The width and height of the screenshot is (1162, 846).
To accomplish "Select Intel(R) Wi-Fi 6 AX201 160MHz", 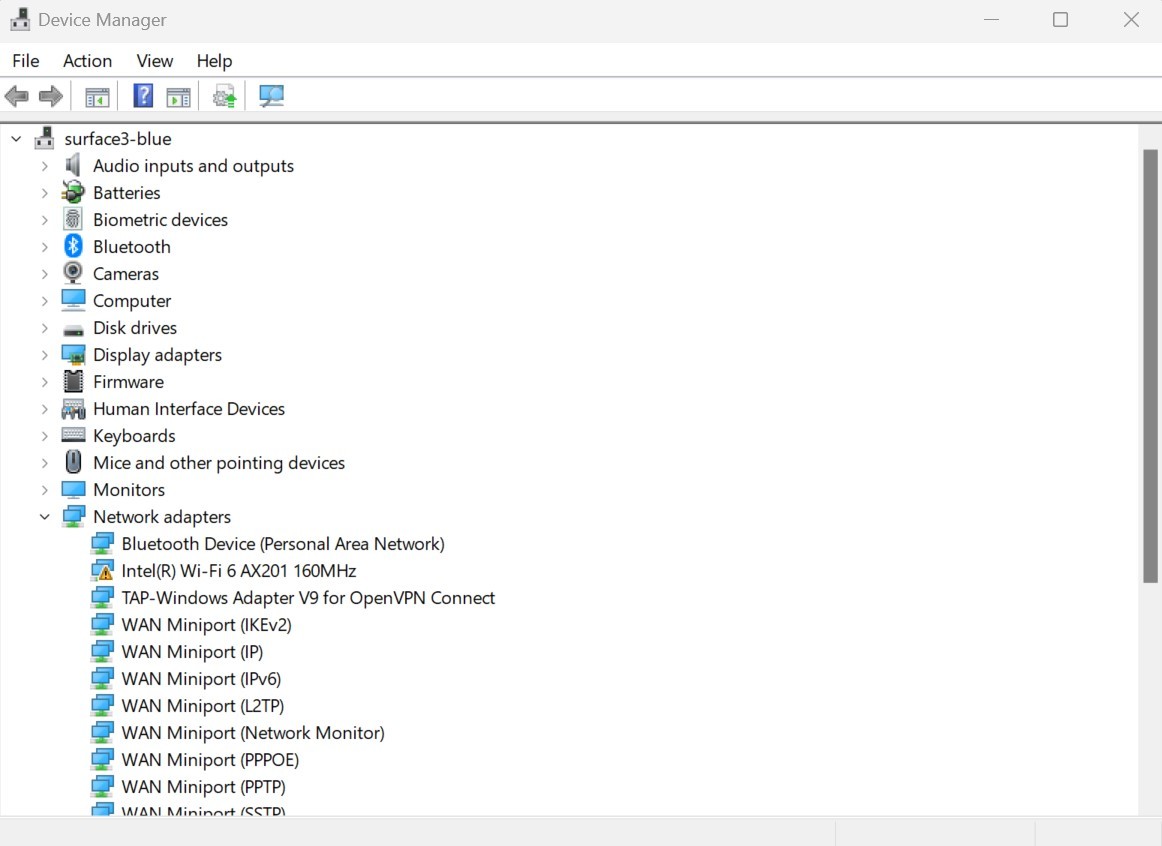I will (239, 570).
